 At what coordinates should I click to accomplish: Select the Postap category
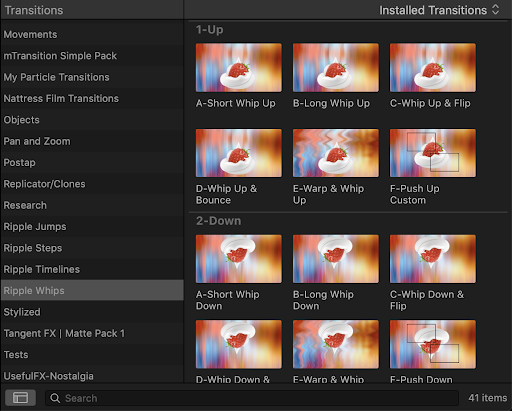92,162
